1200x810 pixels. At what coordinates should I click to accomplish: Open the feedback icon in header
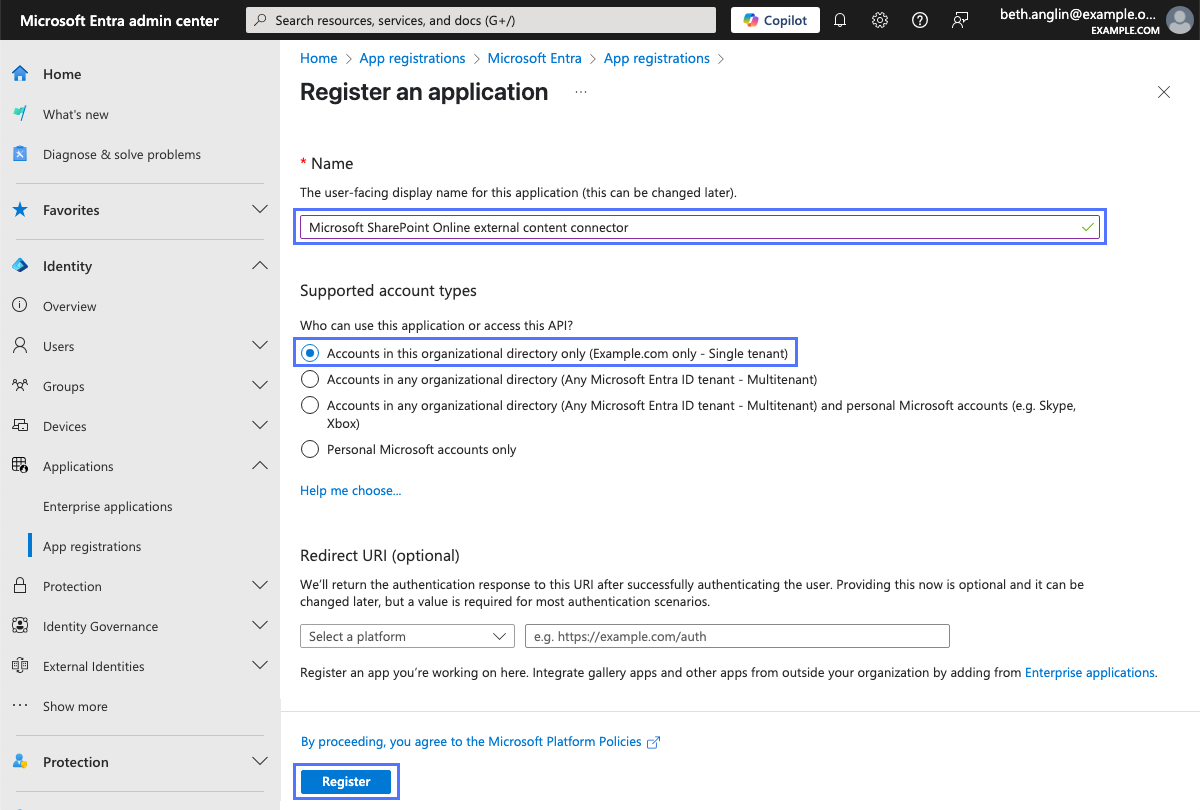pos(960,20)
